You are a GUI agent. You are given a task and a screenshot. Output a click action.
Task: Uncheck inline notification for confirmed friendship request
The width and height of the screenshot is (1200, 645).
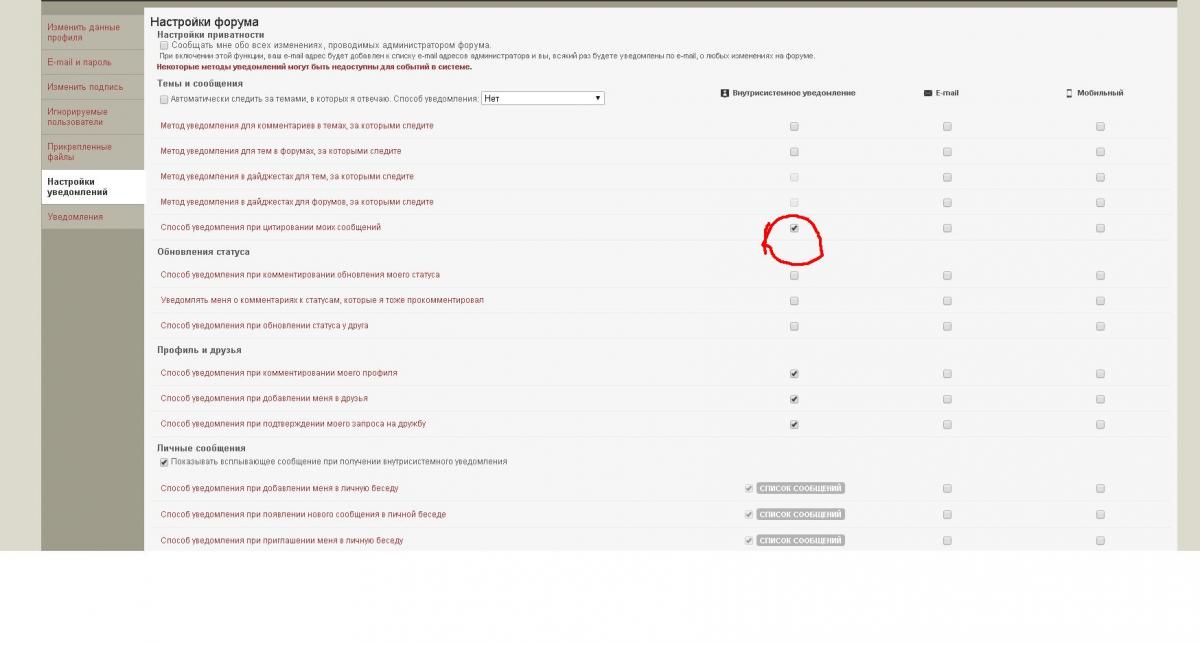click(x=794, y=424)
